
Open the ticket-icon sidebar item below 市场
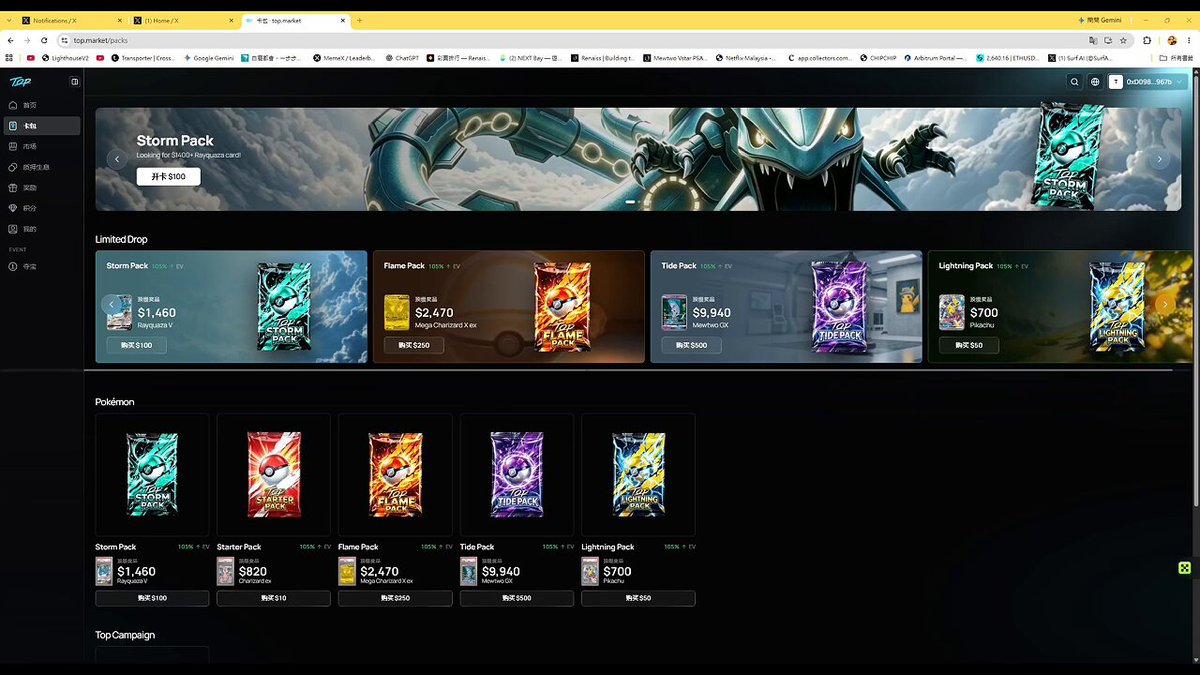pyautogui.click(x=42, y=167)
